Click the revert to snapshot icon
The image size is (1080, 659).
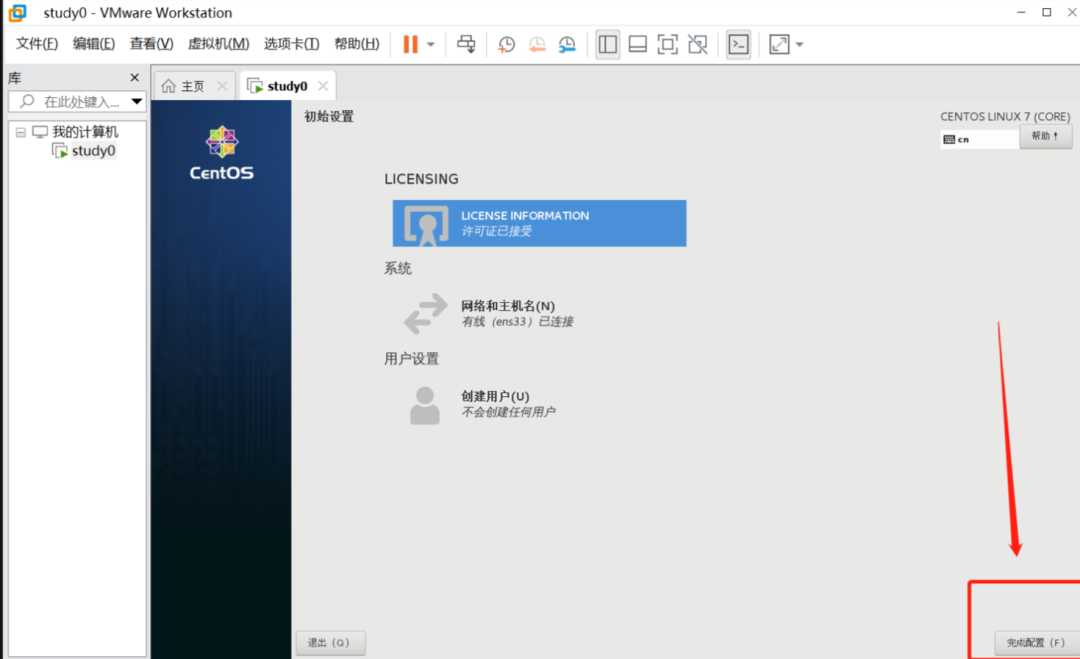click(537, 45)
